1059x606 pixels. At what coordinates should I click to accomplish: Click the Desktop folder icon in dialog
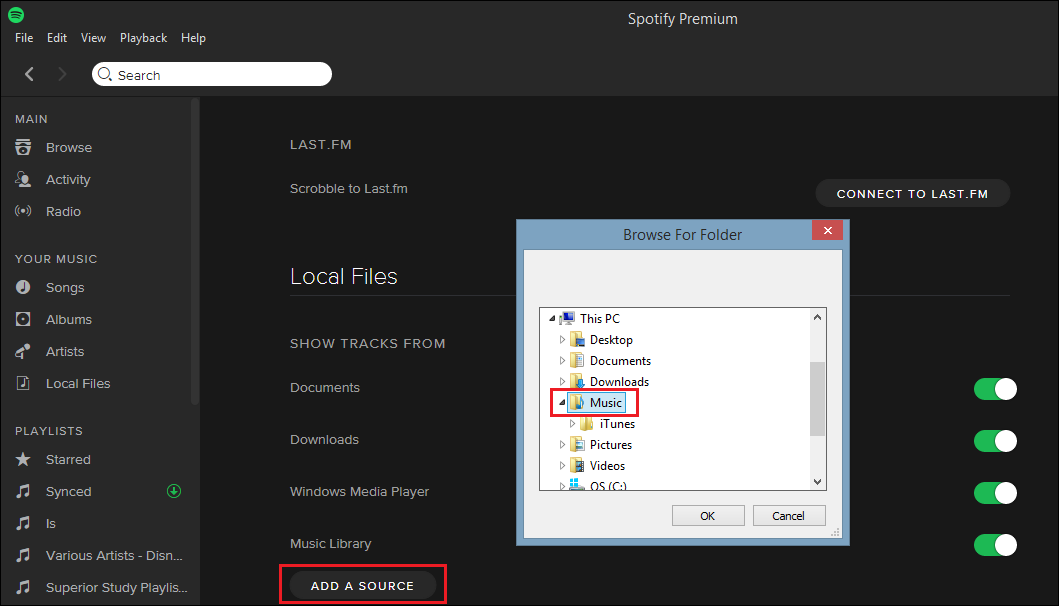click(x=577, y=339)
